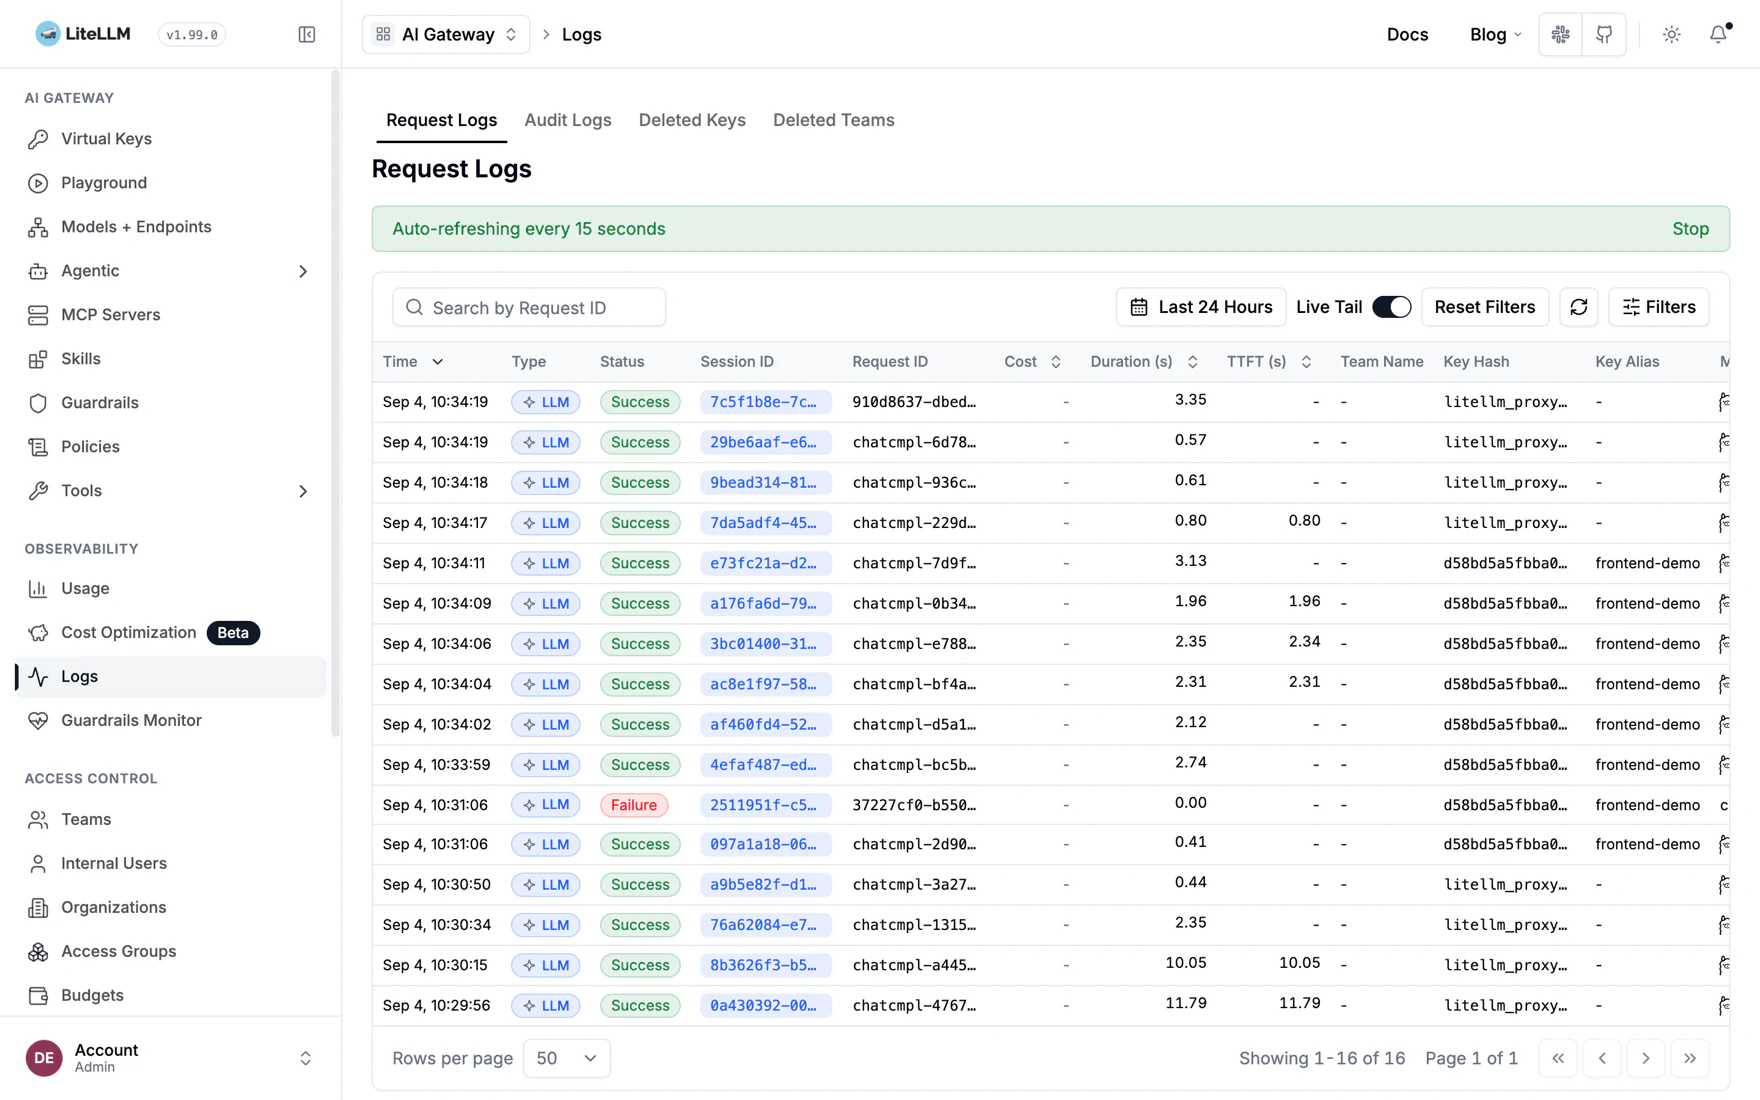Open the Filters button
This screenshot has height=1100, width=1760.
[1659, 307]
